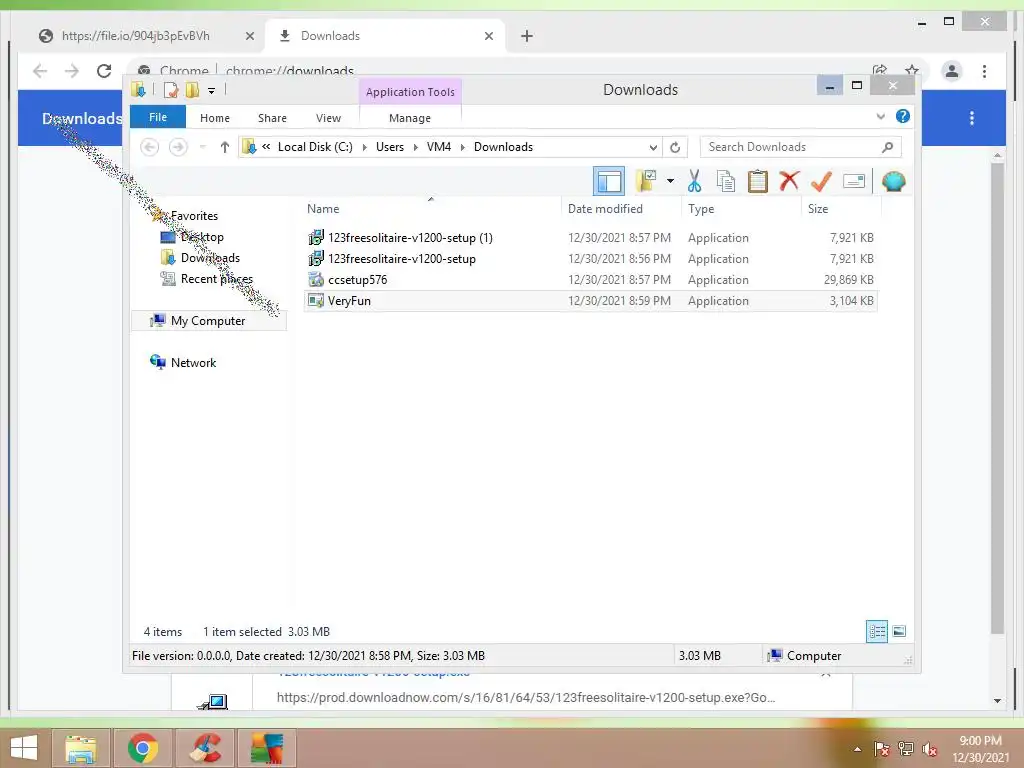
Task: Select Network in navigation pane
Action: pyautogui.click(x=193, y=362)
